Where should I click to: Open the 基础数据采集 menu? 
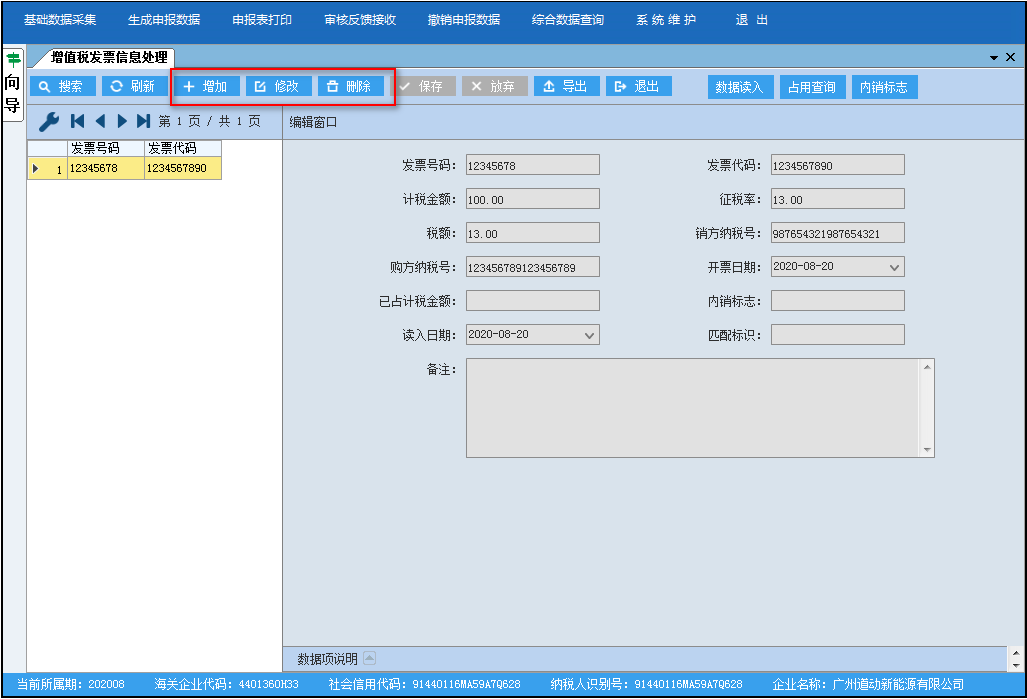[60, 20]
